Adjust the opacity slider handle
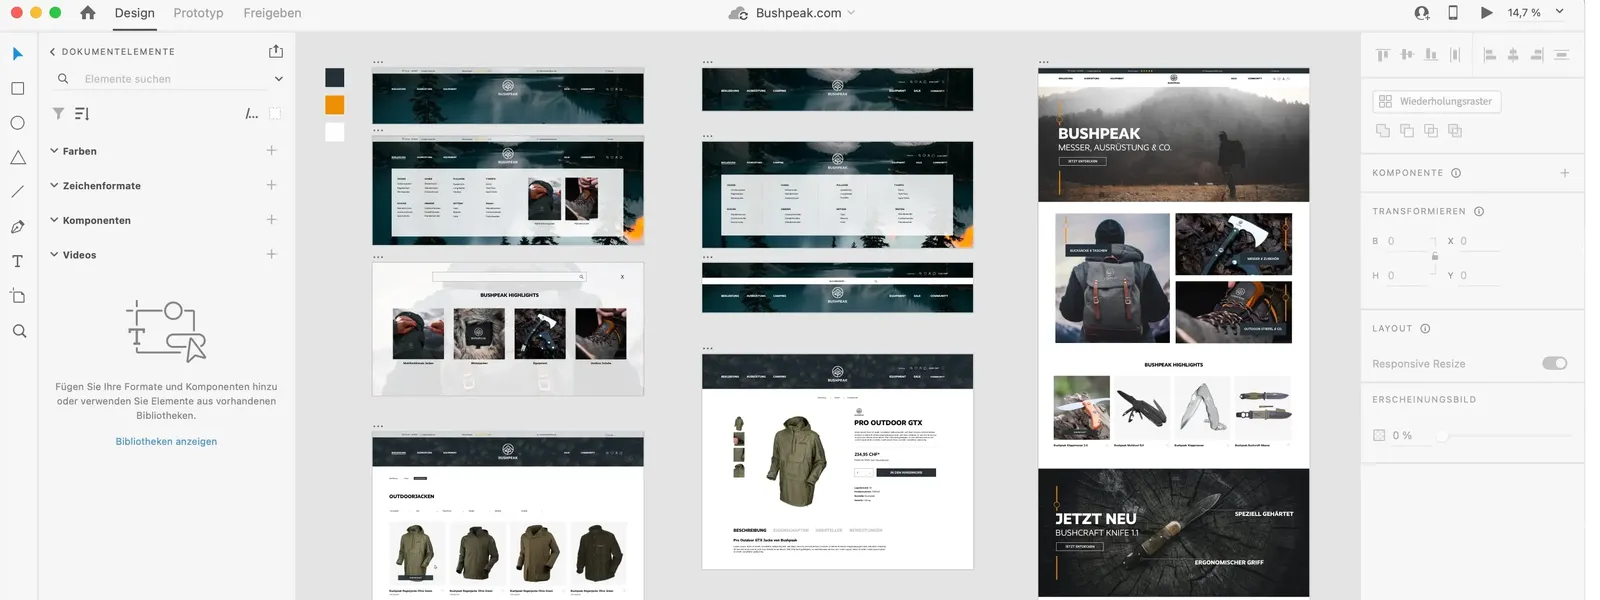The height and width of the screenshot is (600, 1600). click(x=1442, y=435)
